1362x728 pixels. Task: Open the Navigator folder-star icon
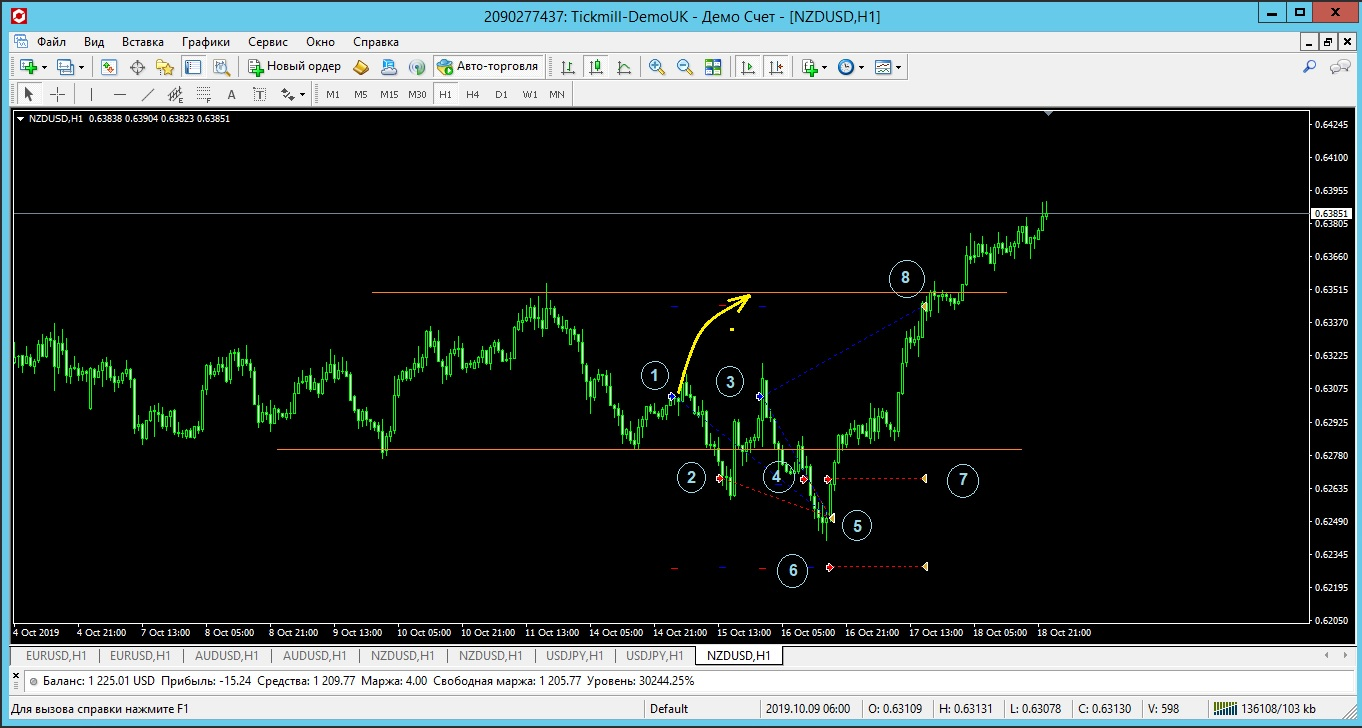pyautogui.click(x=165, y=67)
